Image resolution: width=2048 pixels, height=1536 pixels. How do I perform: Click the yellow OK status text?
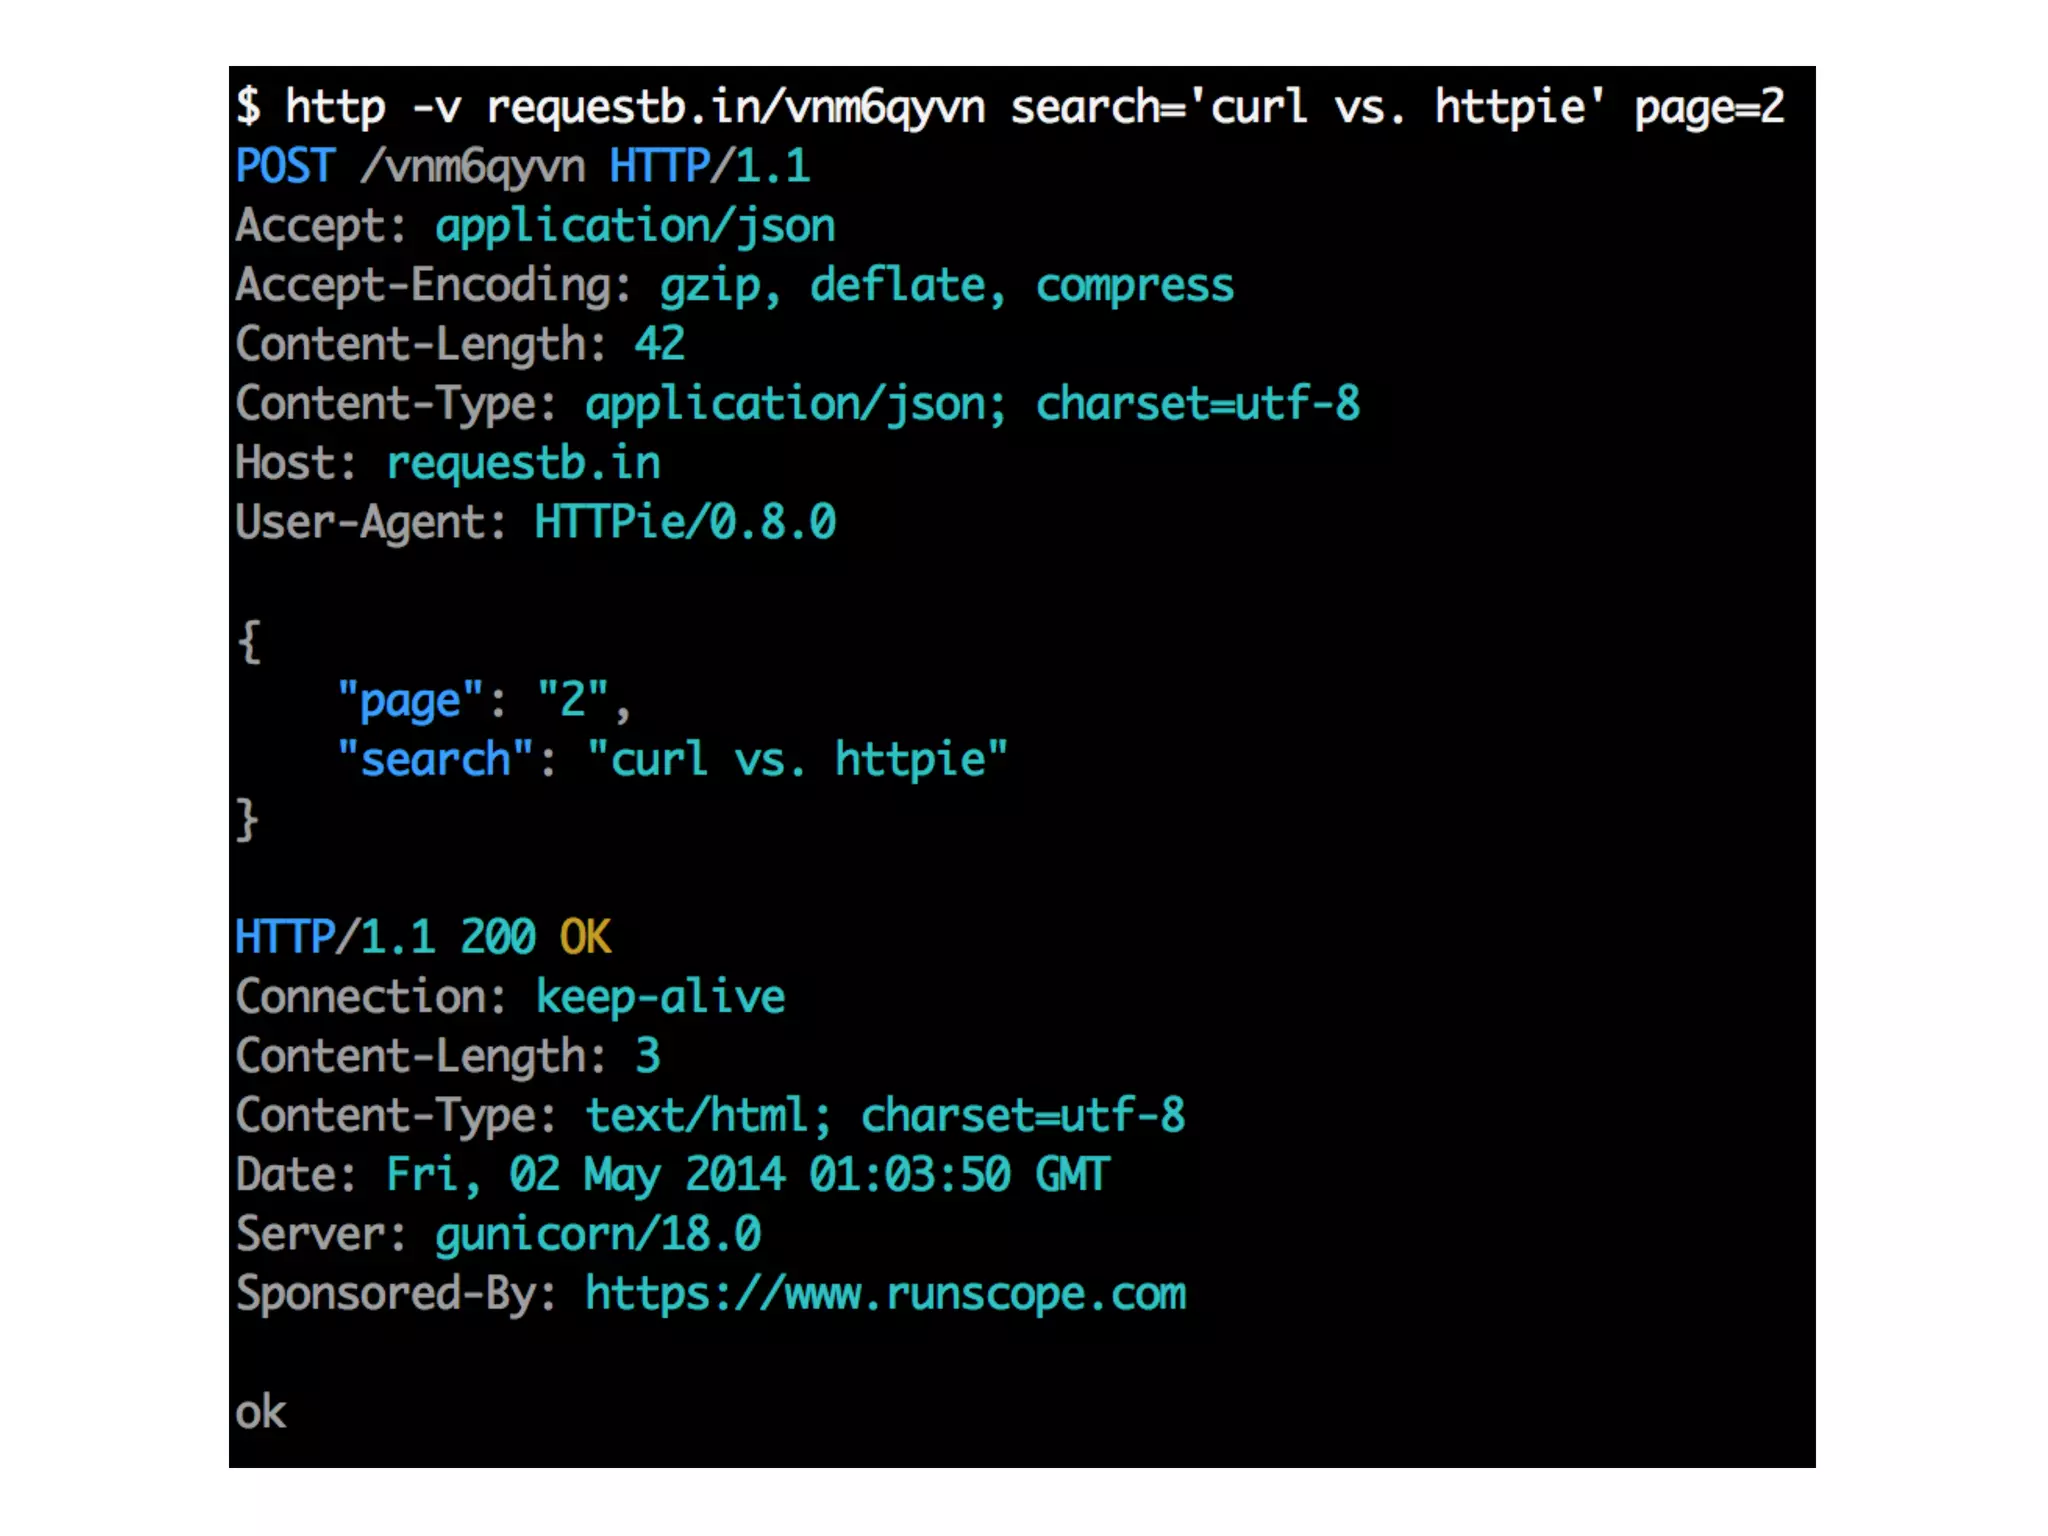click(585, 938)
